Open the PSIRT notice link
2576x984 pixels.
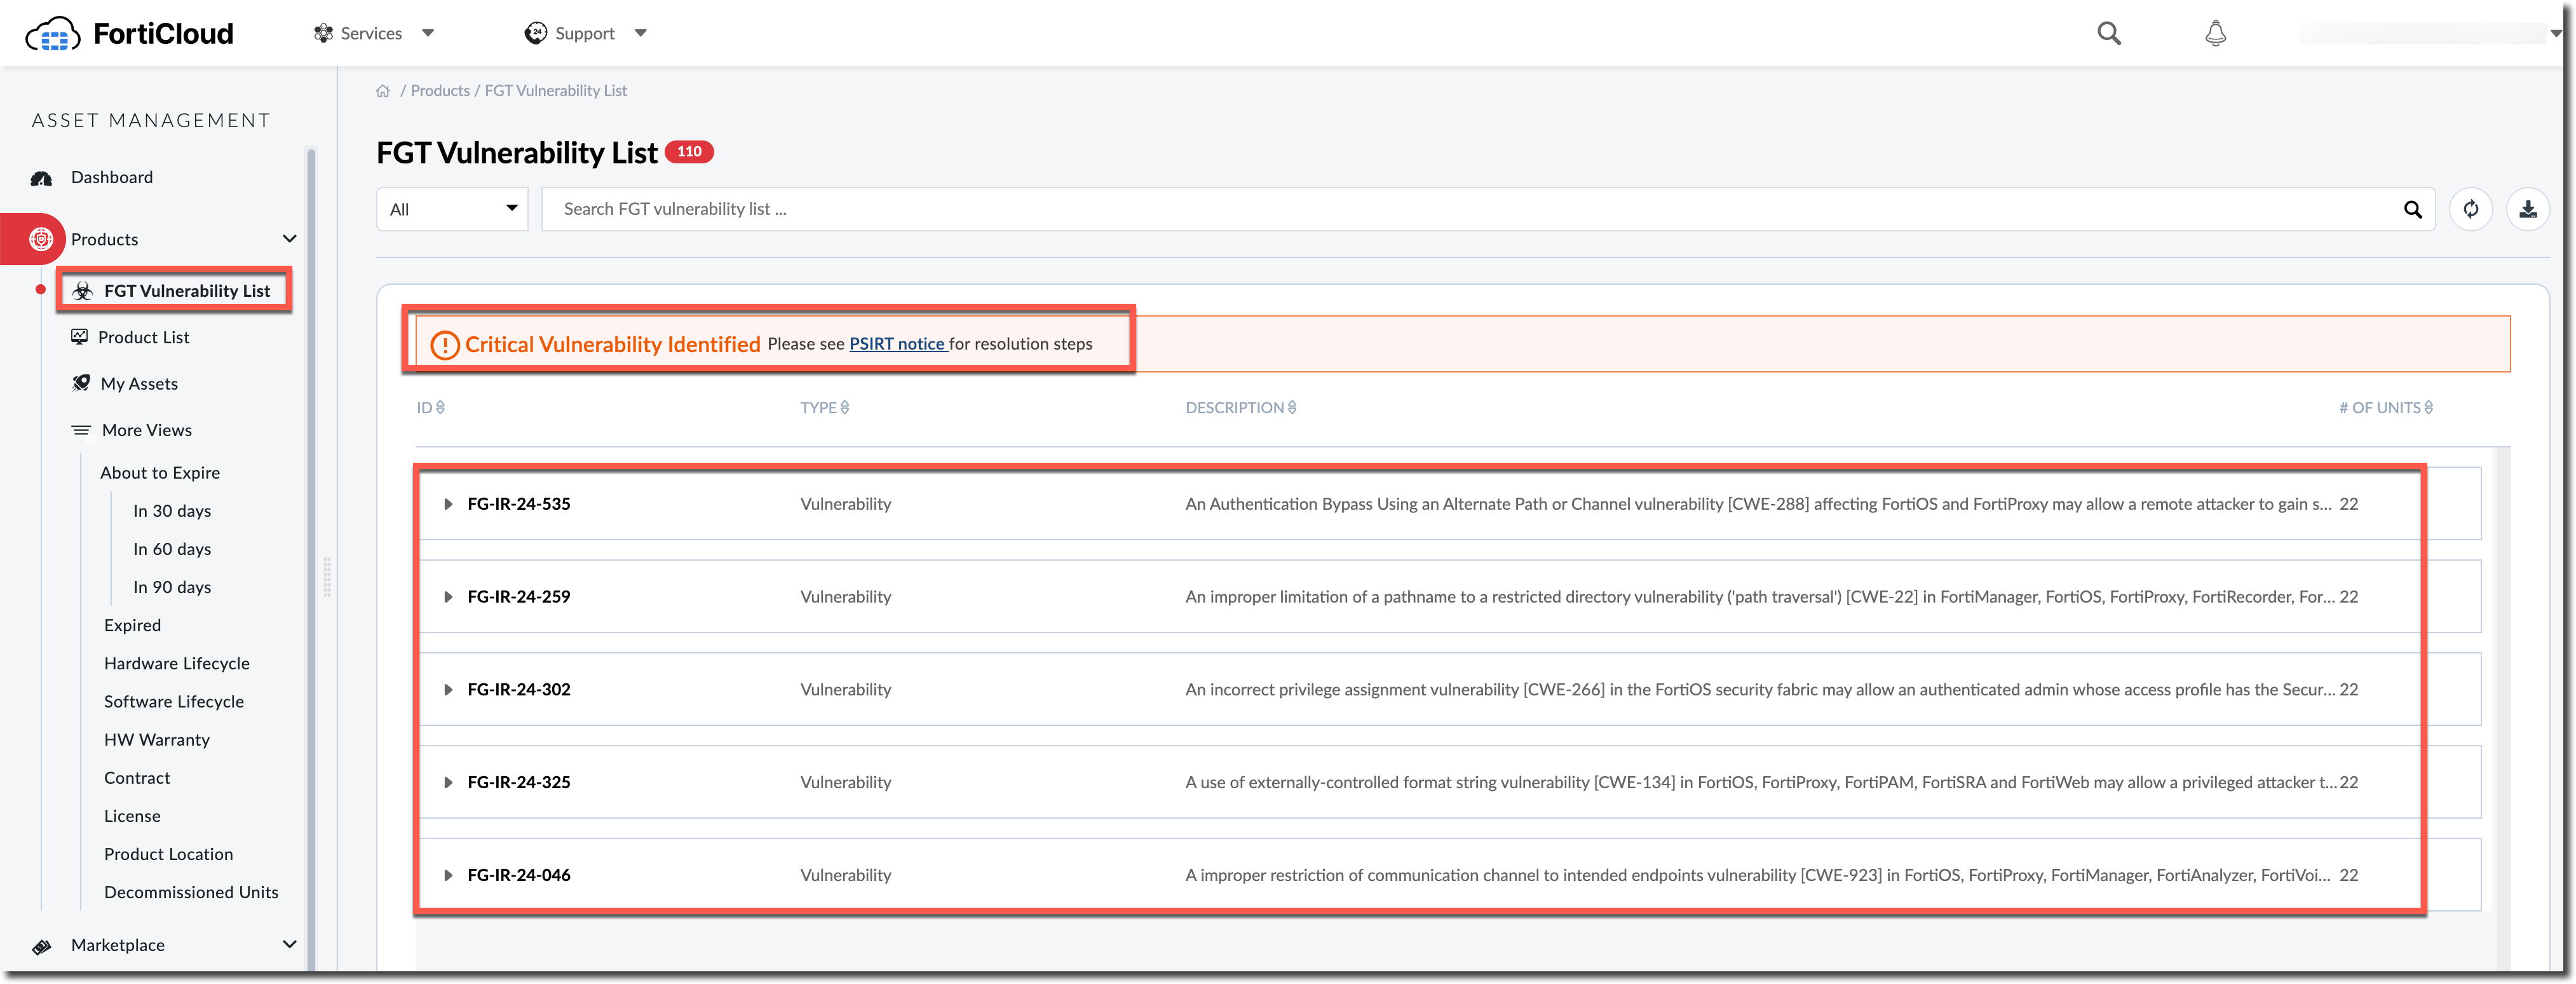click(897, 344)
